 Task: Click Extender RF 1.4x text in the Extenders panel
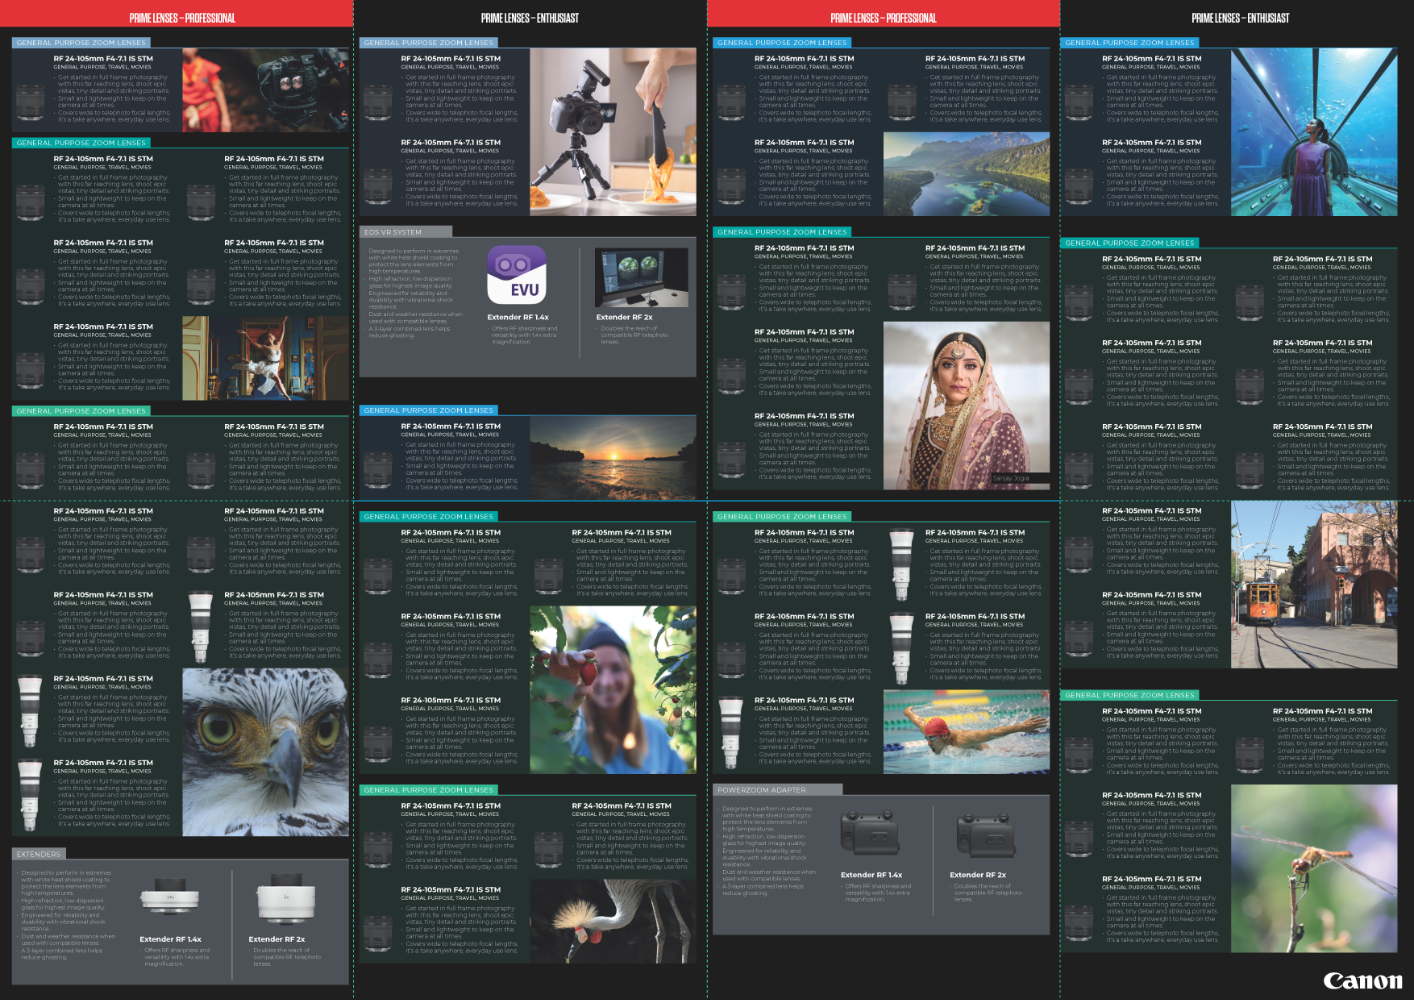pos(170,939)
